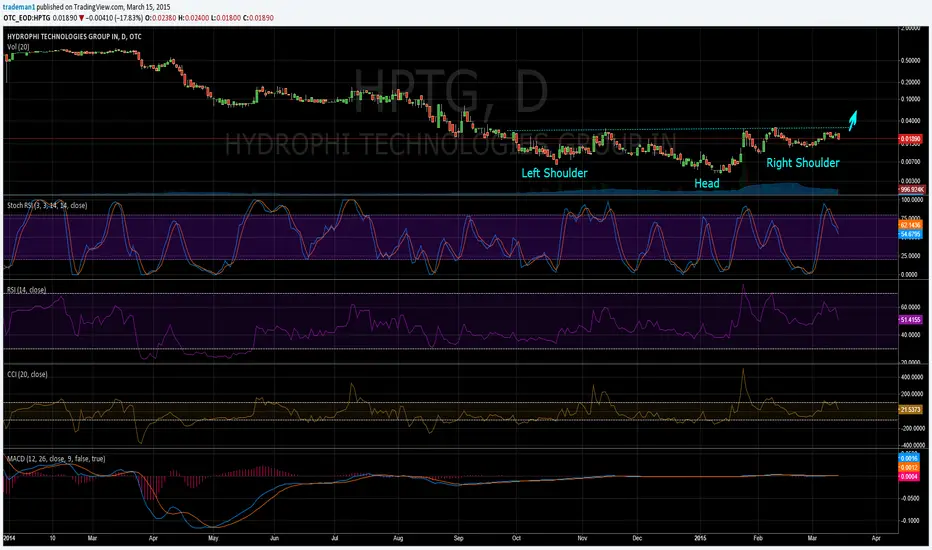The image size is (932, 550).
Task: Select the CCI (20, close) indicator label
Action: pyautogui.click(x=27, y=374)
